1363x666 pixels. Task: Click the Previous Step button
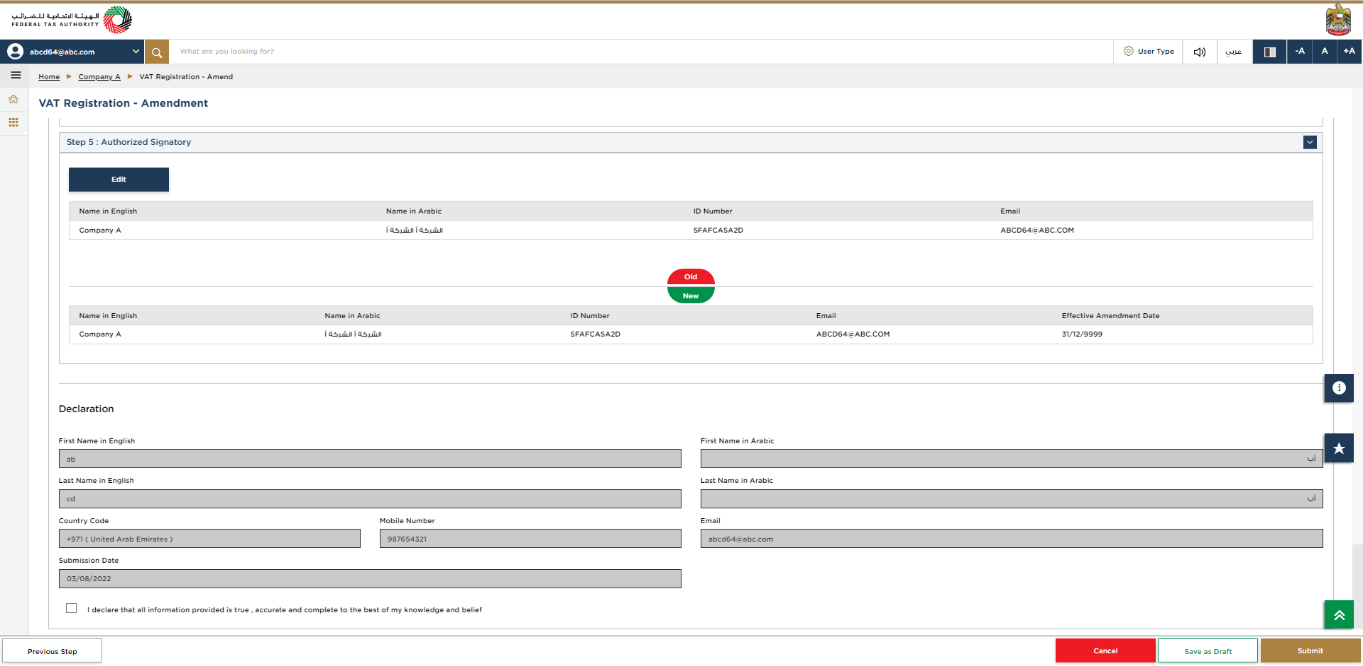(52, 651)
